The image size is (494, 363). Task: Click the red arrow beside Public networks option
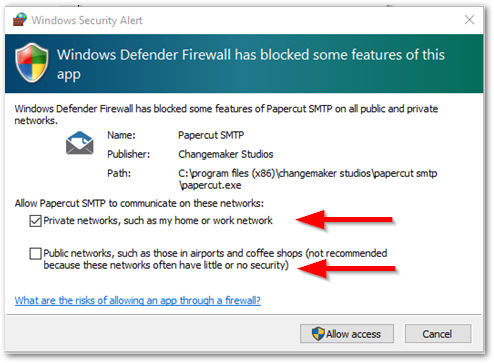coord(346,269)
